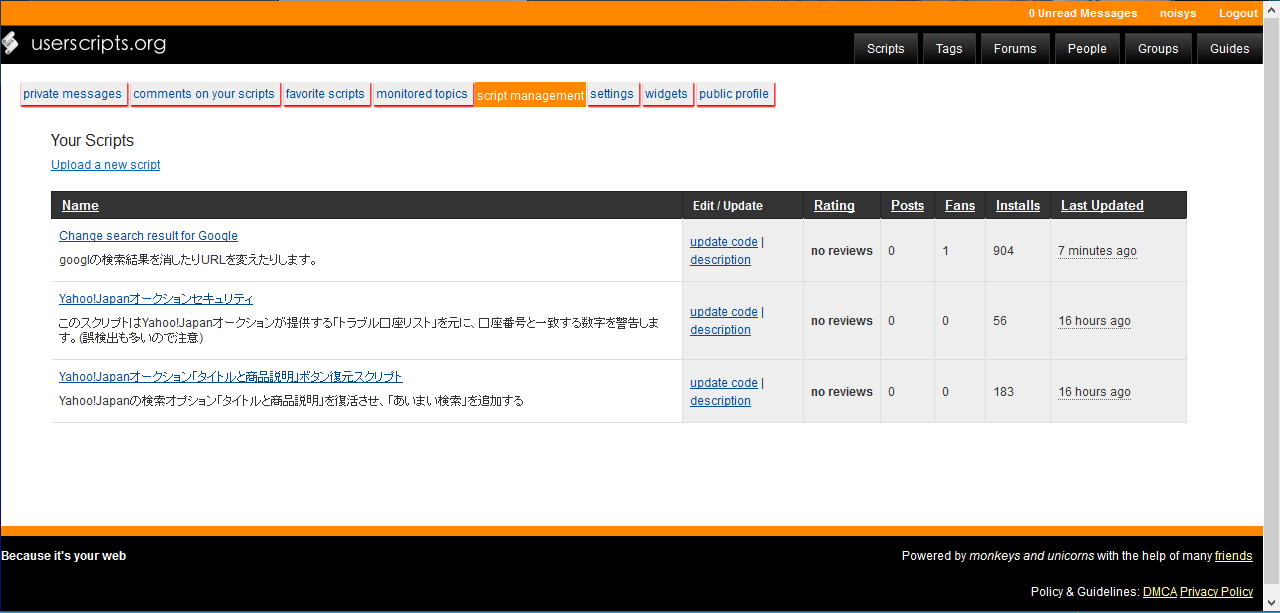Open the Scripts navigation menu
This screenshot has width=1280, height=613.
click(x=885, y=47)
